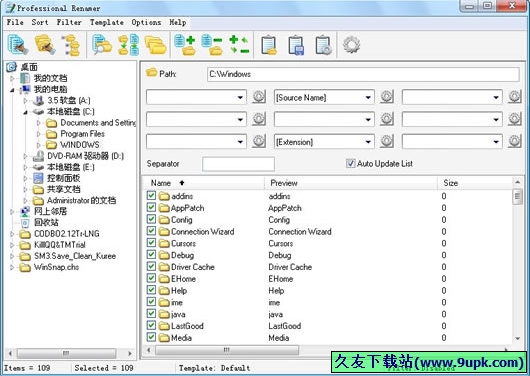The width and height of the screenshot is (530, 376).
Task: Sort list by Name column header
Action: (x=203, y=183)
